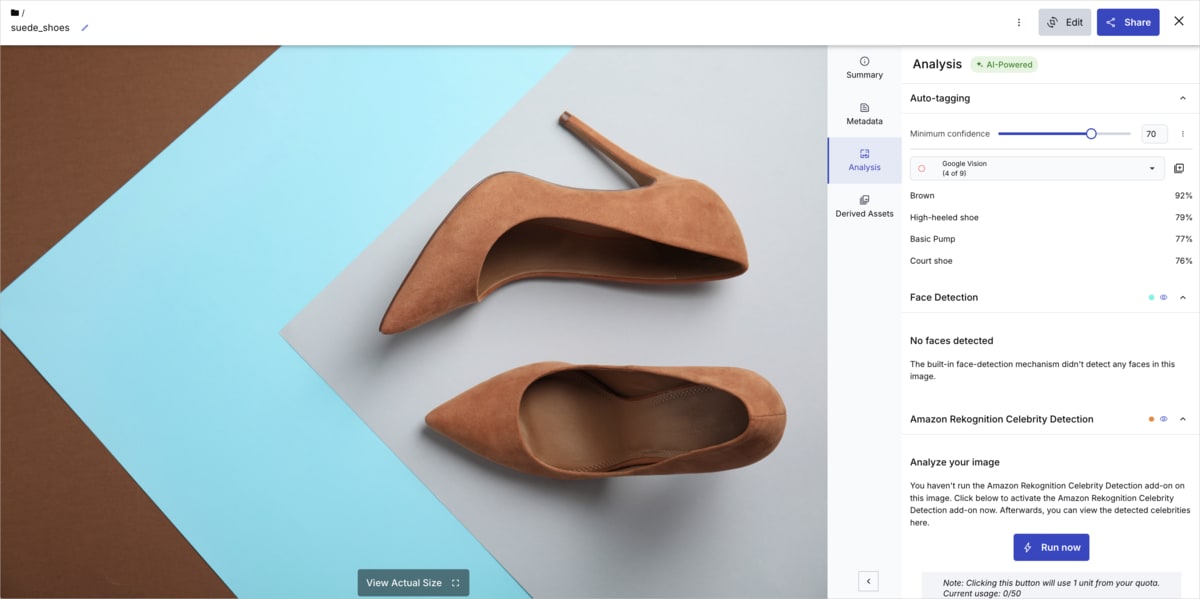Toggle Face Detection overlay eye icon
This screenshot has width=1200, height=599.
[x=1164, y=297]
